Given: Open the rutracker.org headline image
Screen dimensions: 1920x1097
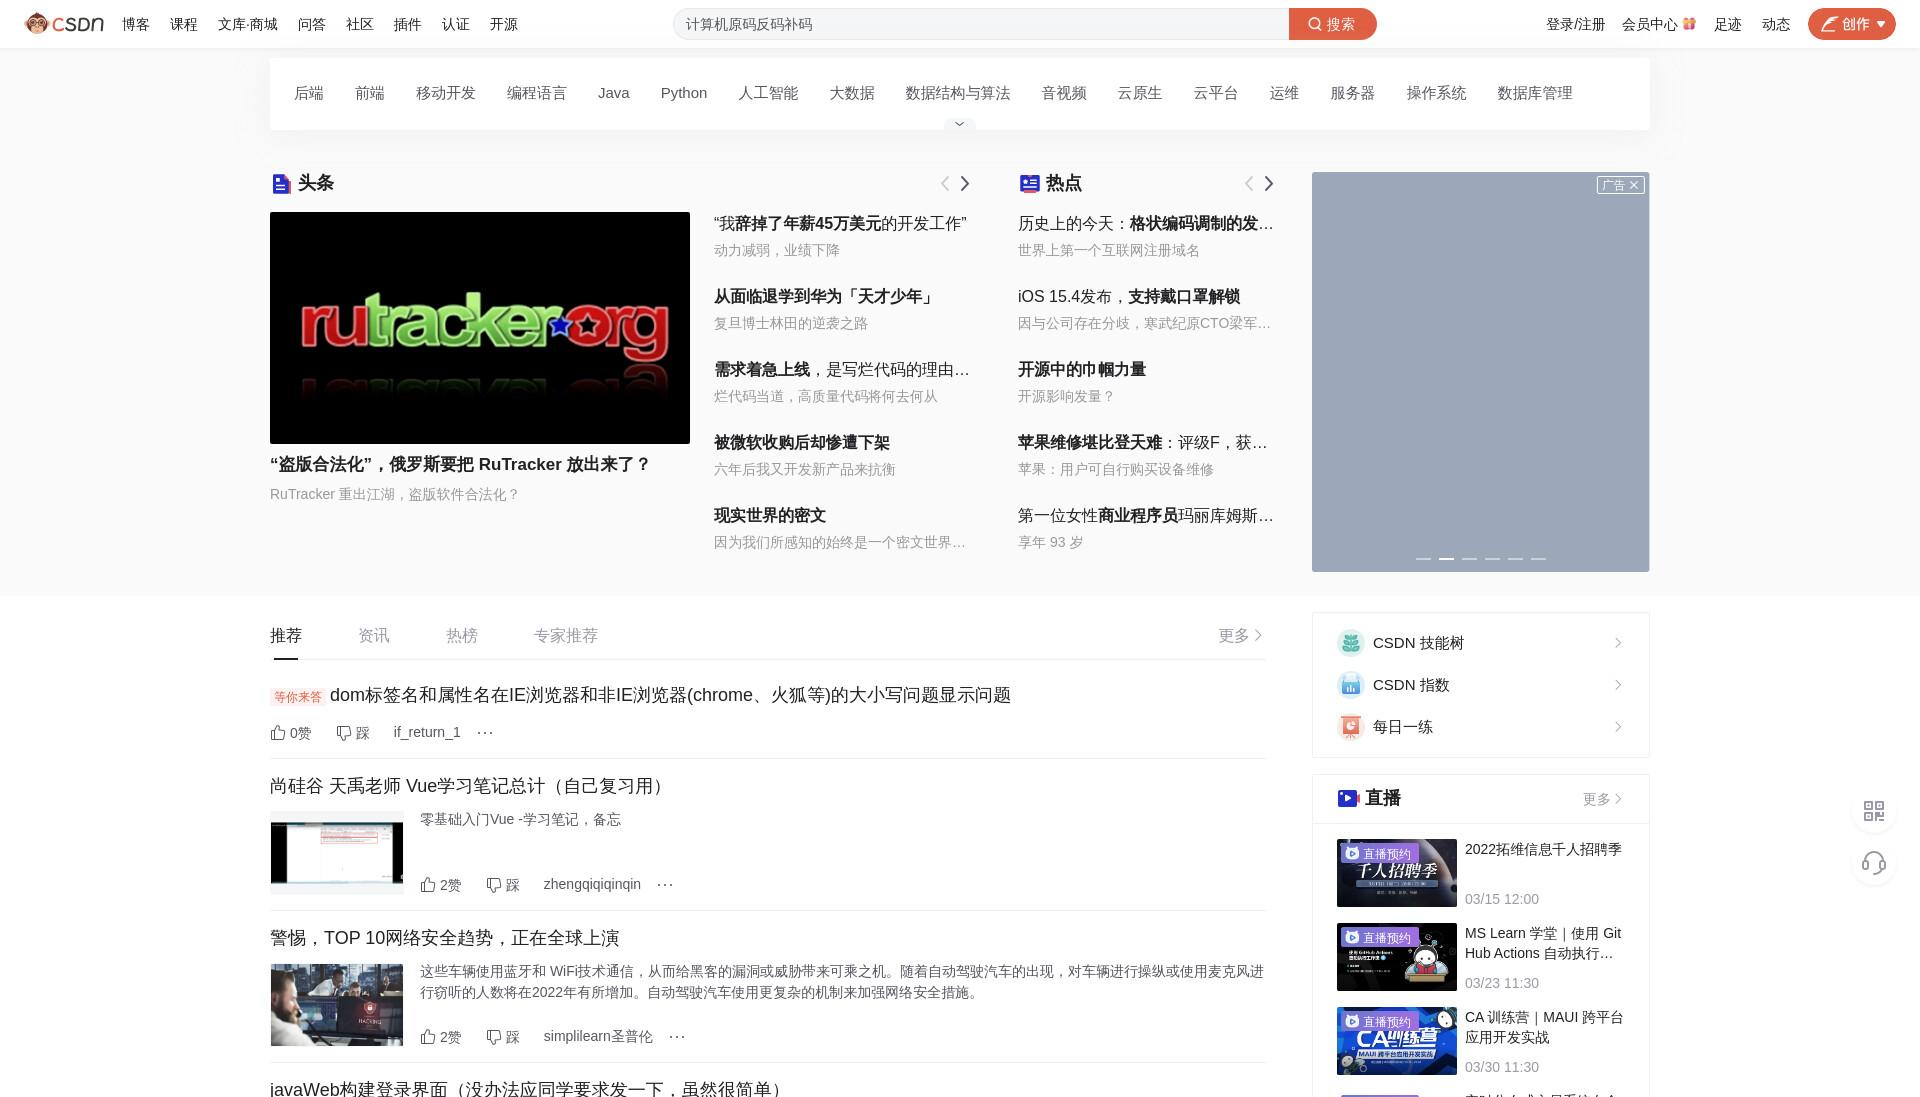Looking at the screenshot, I should point(480,328).
